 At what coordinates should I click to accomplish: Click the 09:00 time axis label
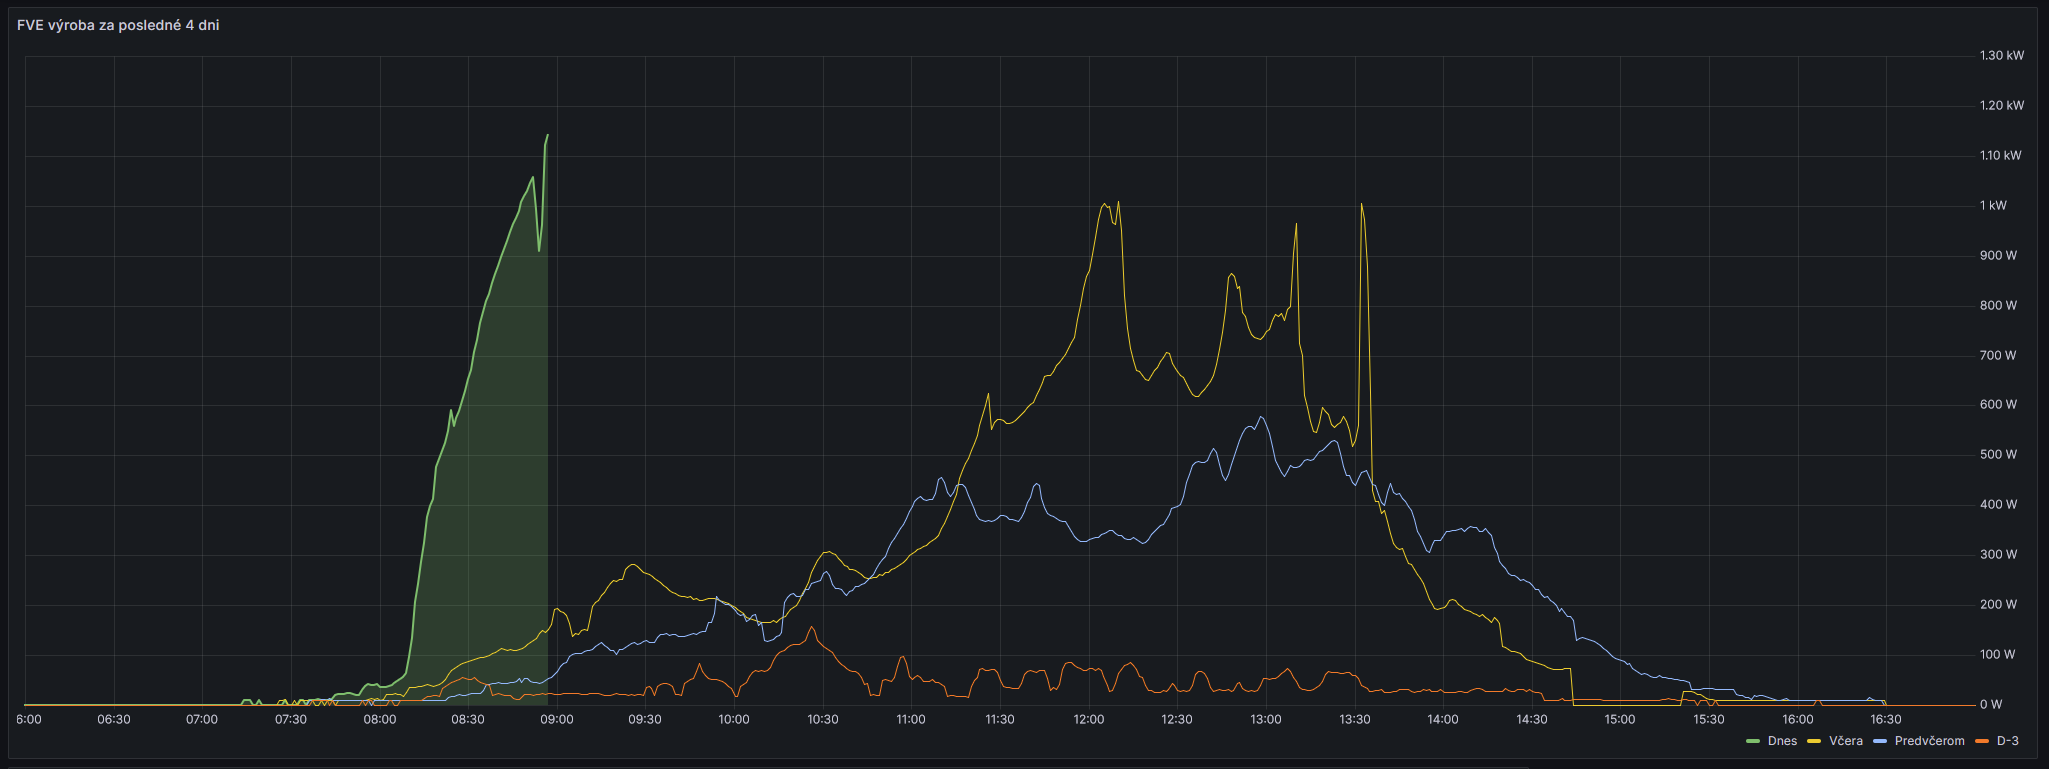[557, 720]
